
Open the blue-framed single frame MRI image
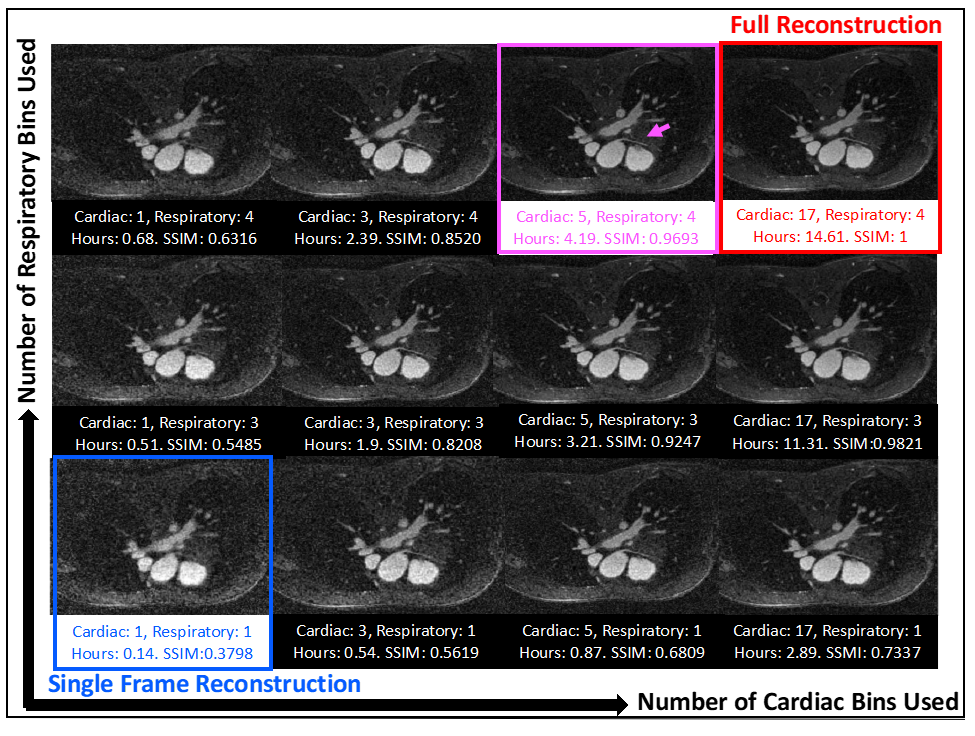pyautogui.click(x=162, y=537)
